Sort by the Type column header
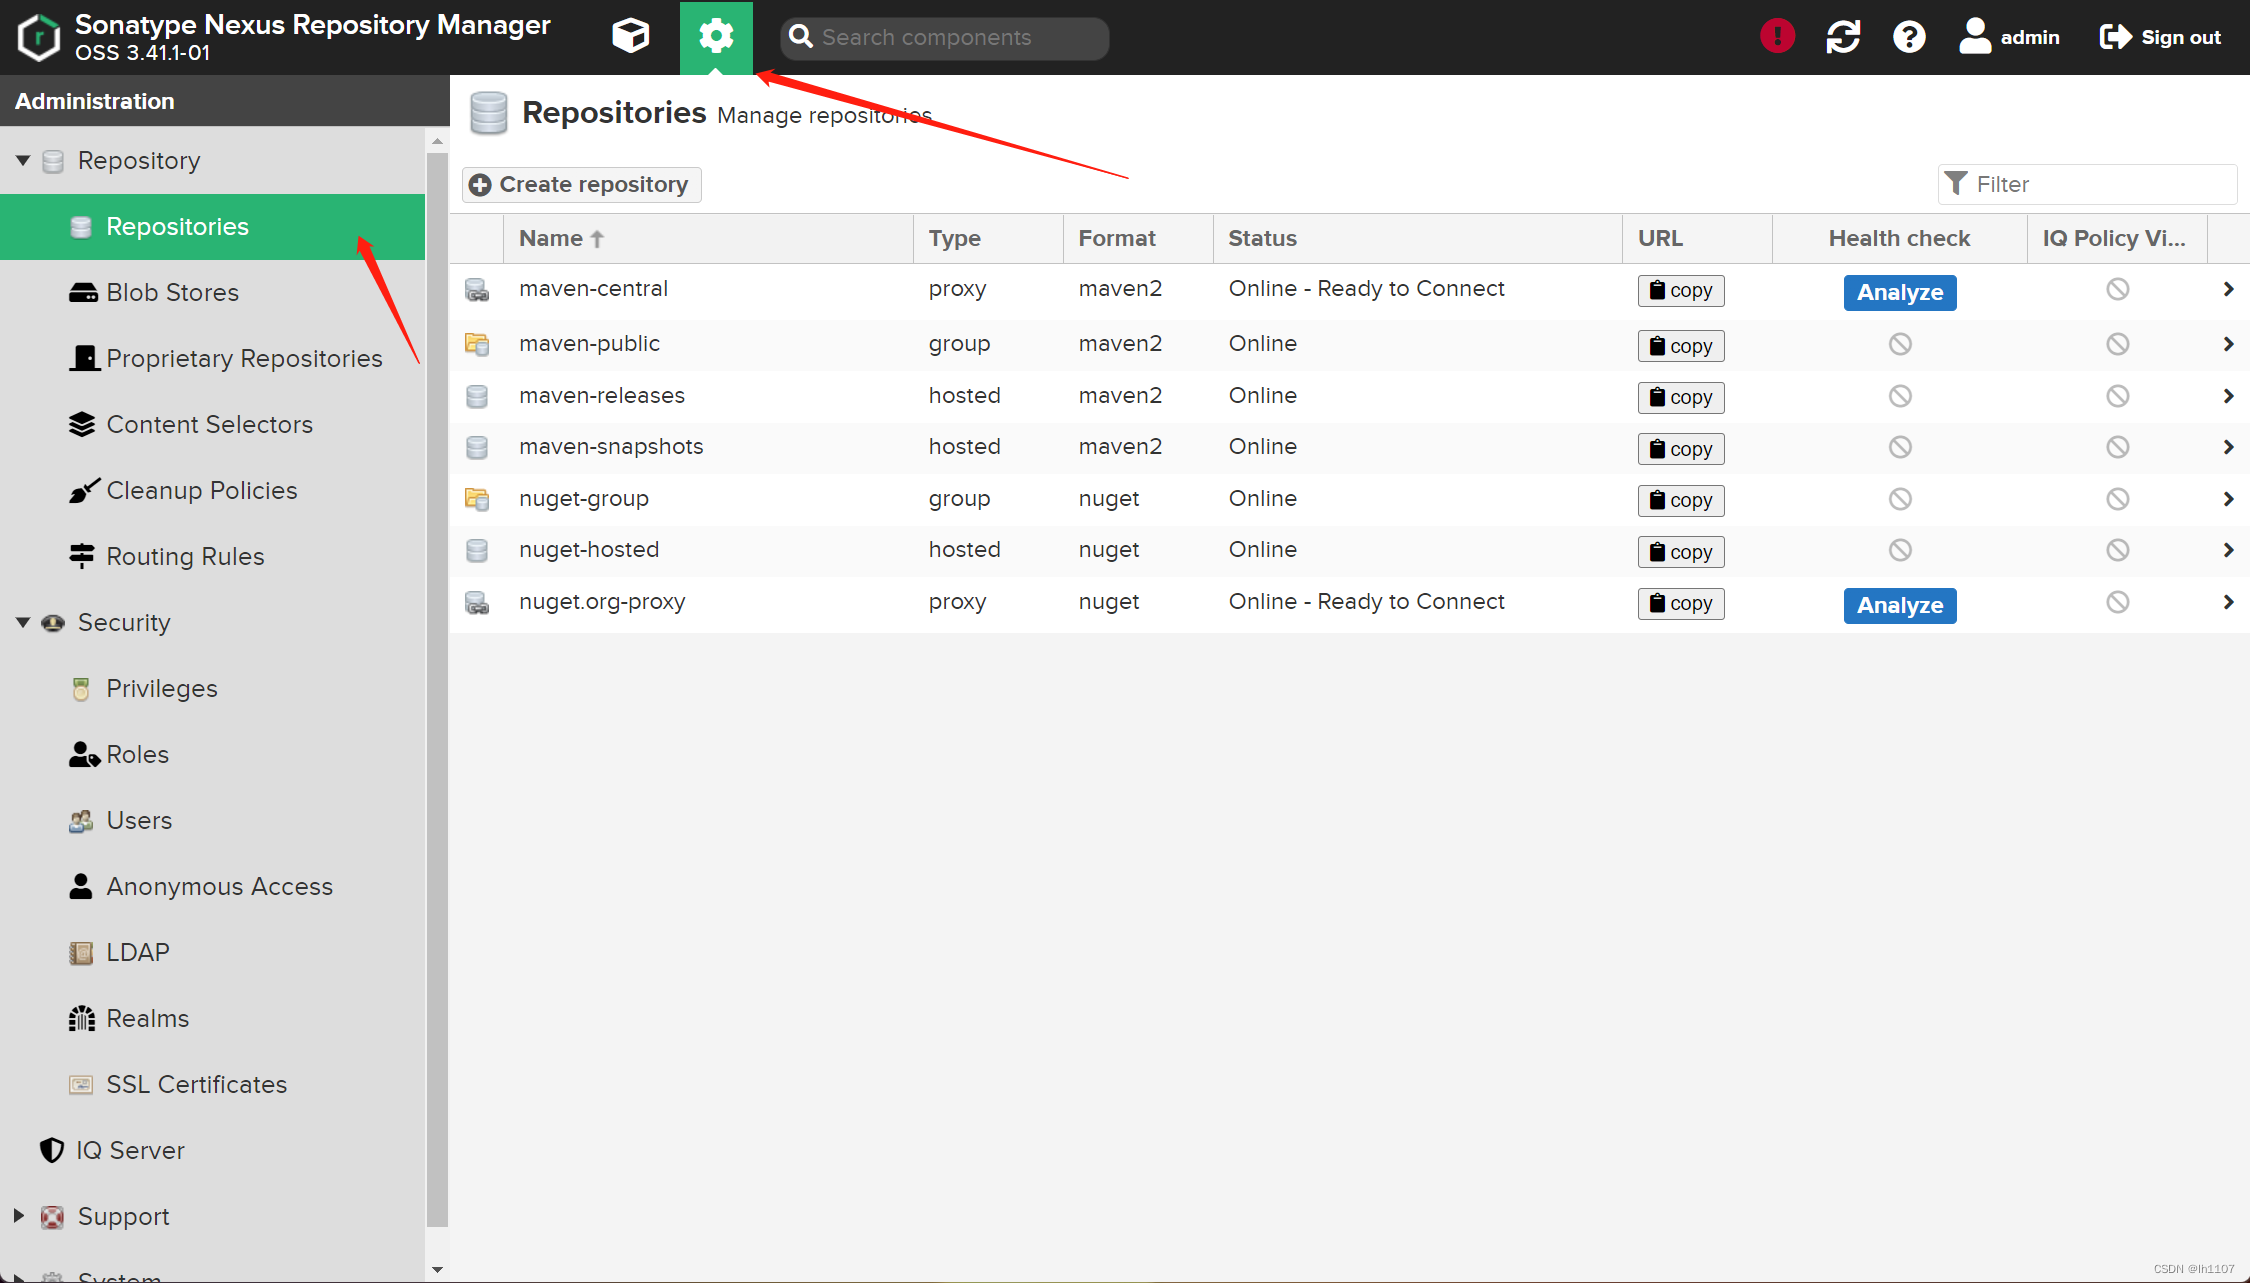 point(988,238)
